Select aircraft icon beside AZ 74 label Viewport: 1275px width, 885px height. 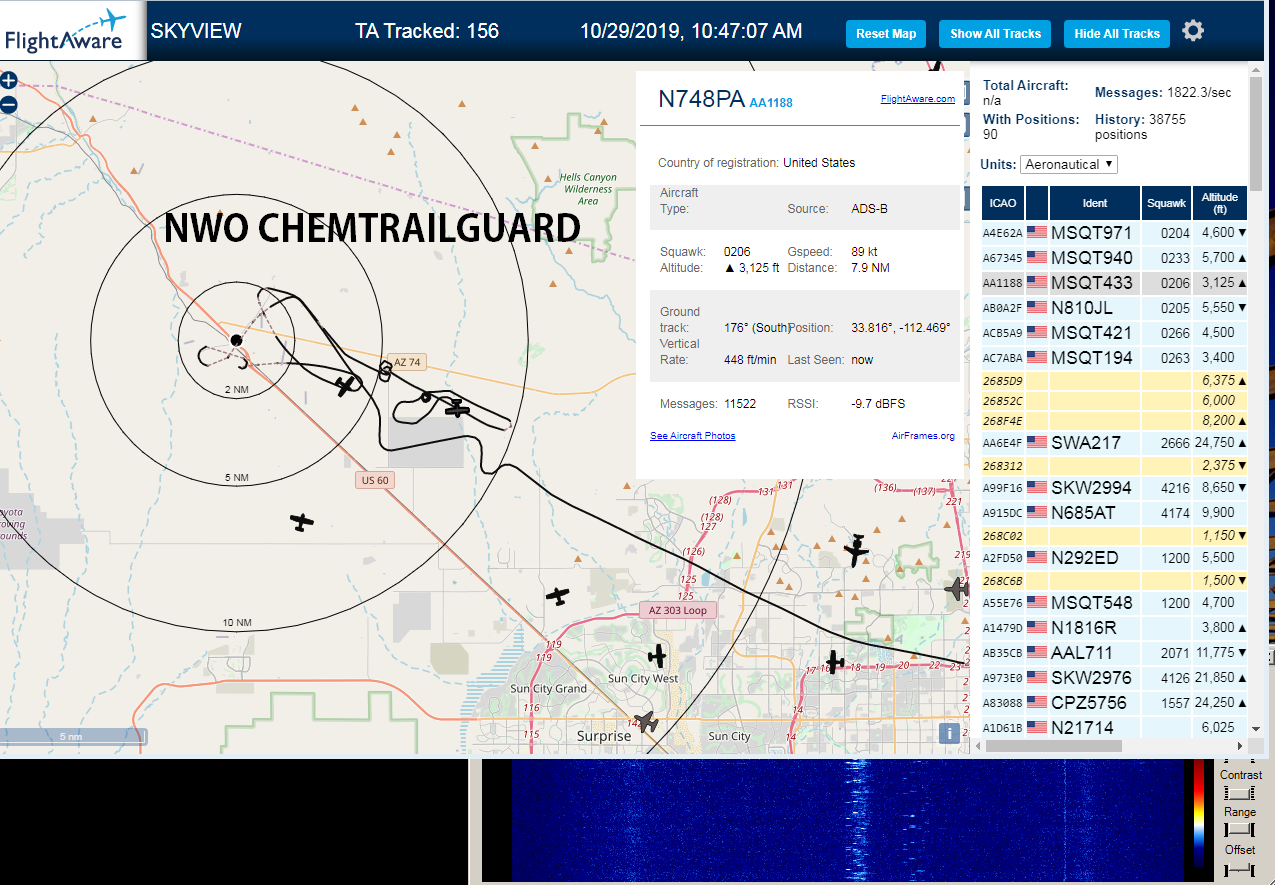[347, 385]
